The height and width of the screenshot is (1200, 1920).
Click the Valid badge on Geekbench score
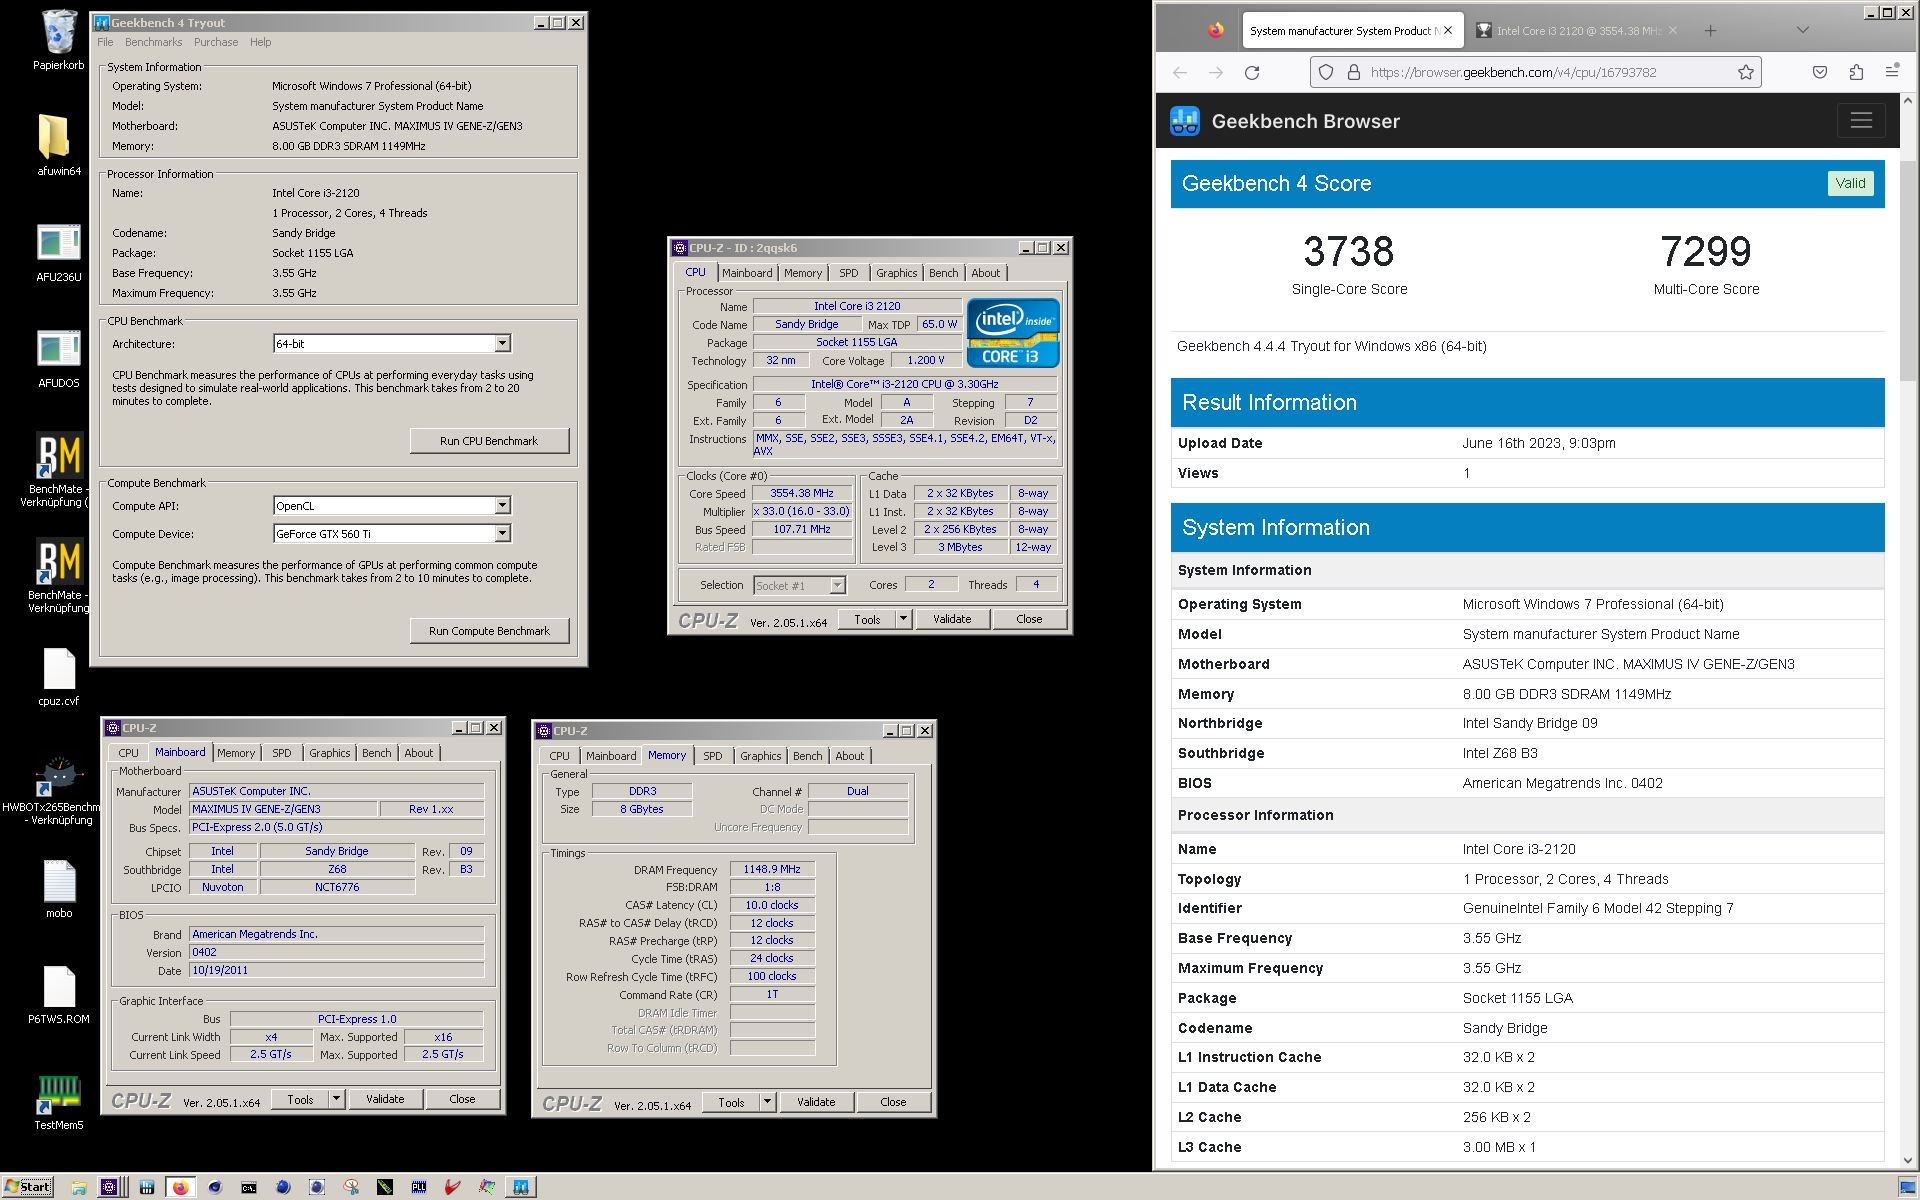click(x=1850, y=183)
